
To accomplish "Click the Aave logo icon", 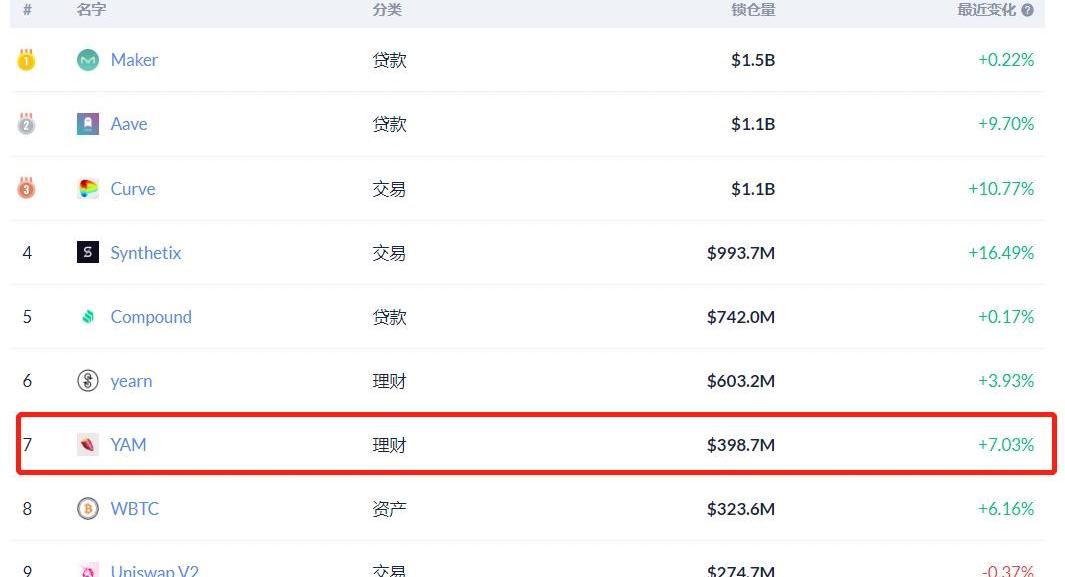I will tap(88, 124).
